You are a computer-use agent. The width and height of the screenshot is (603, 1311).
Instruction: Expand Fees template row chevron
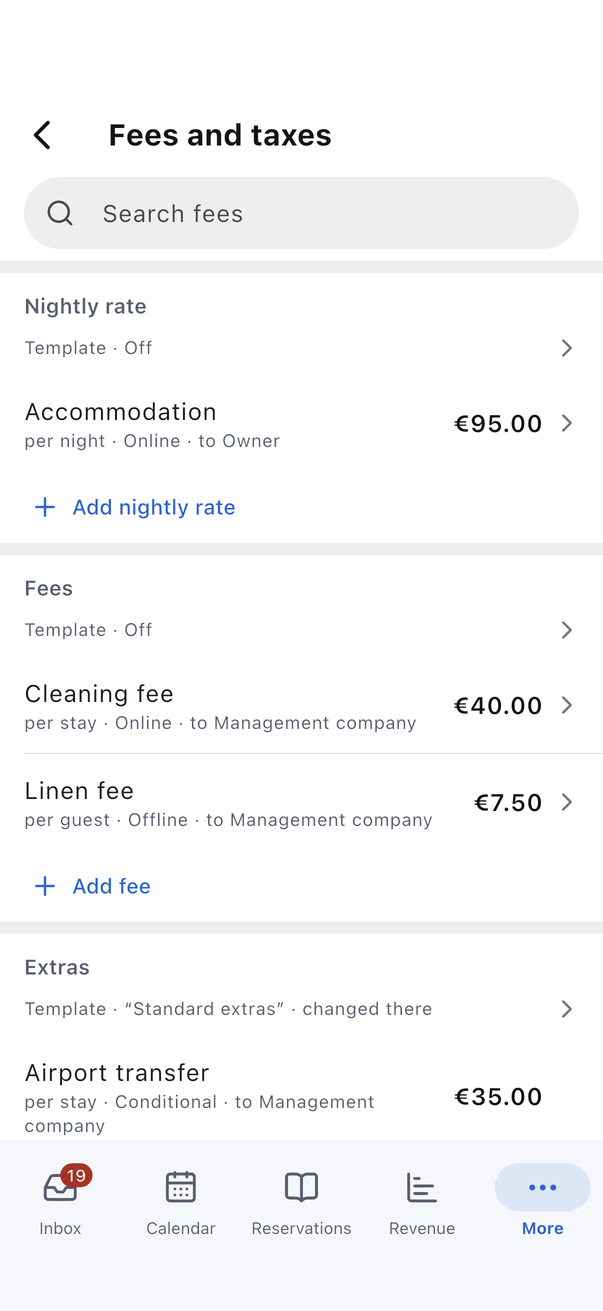point(567,630)
